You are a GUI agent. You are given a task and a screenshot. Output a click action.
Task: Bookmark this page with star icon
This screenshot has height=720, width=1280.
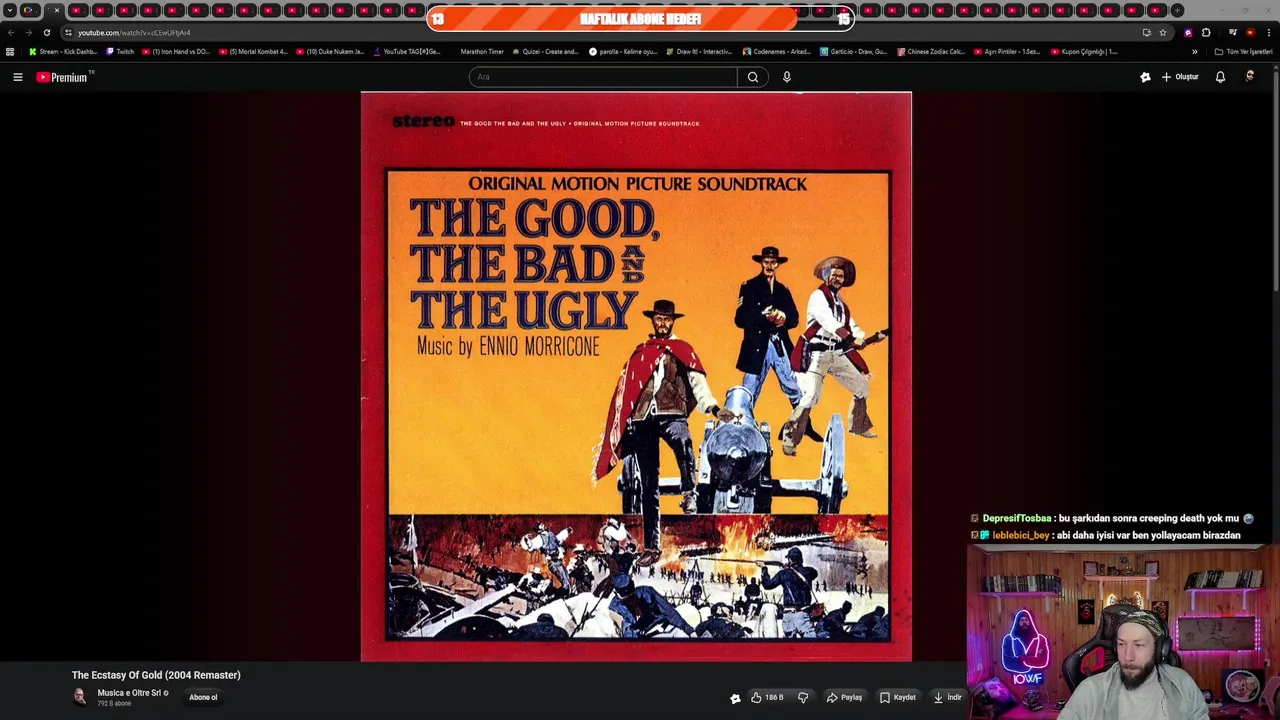coord(1162,32)
